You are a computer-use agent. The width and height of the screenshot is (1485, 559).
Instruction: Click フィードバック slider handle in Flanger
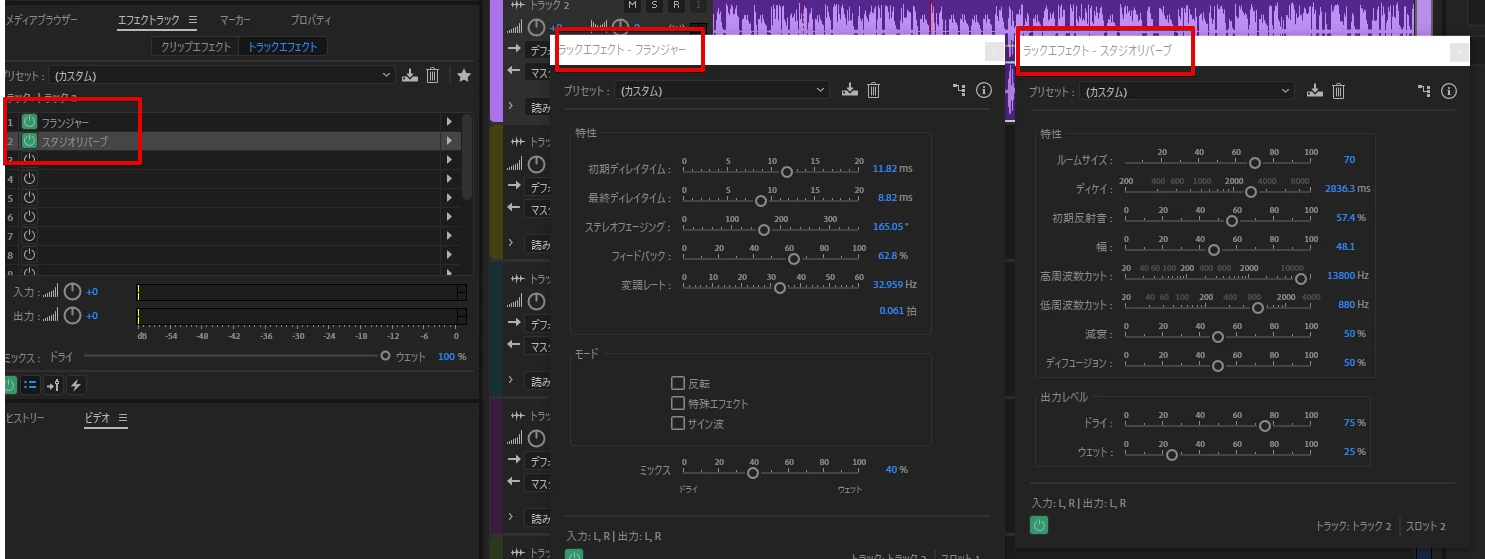pyautogui.click(x=794, y=258)
